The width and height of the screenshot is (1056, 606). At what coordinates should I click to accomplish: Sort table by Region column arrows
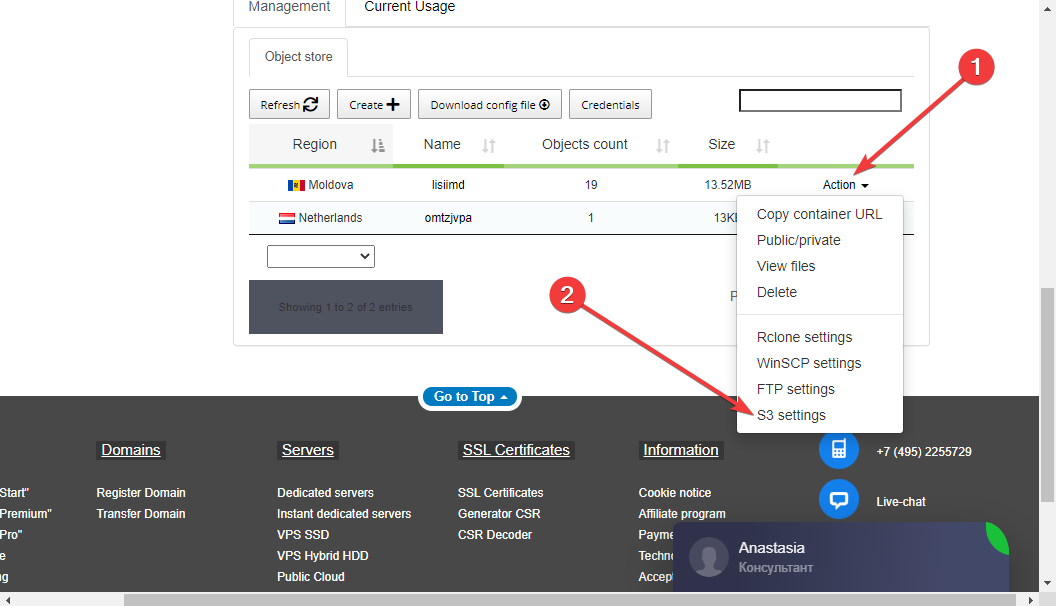click(x=377, y=146)
